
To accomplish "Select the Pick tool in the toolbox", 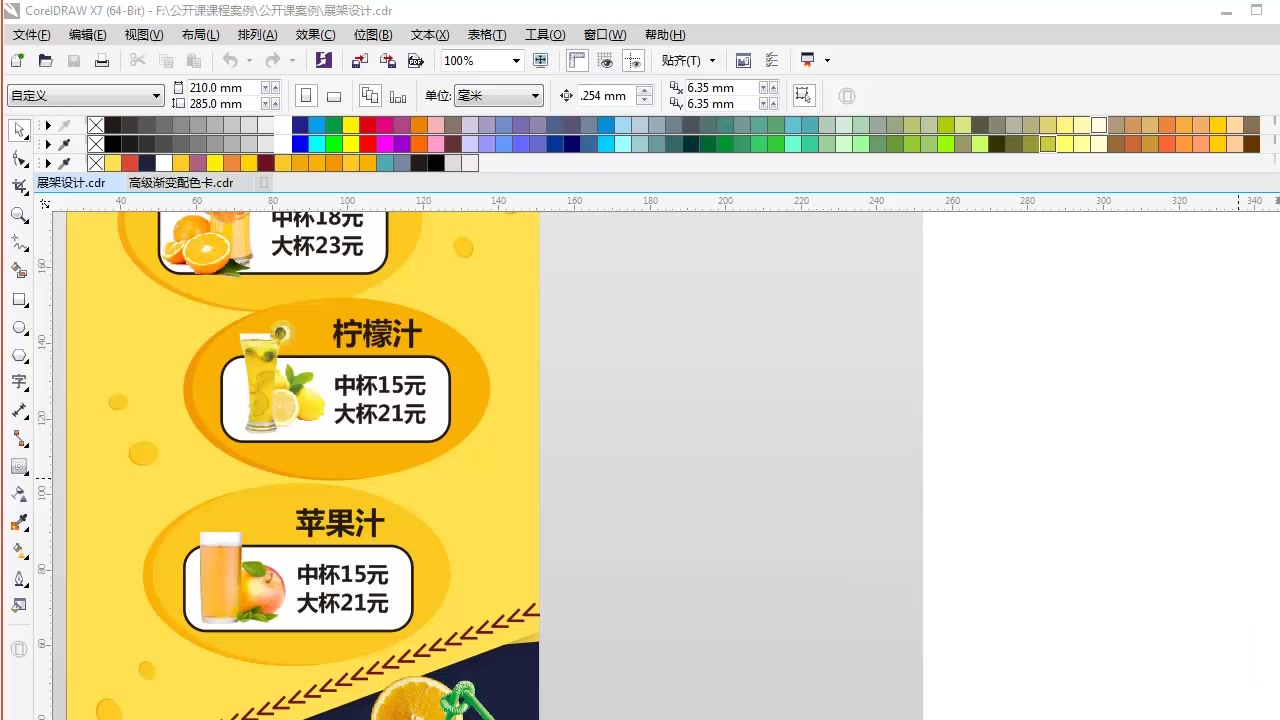I will [x=19, y=131].
